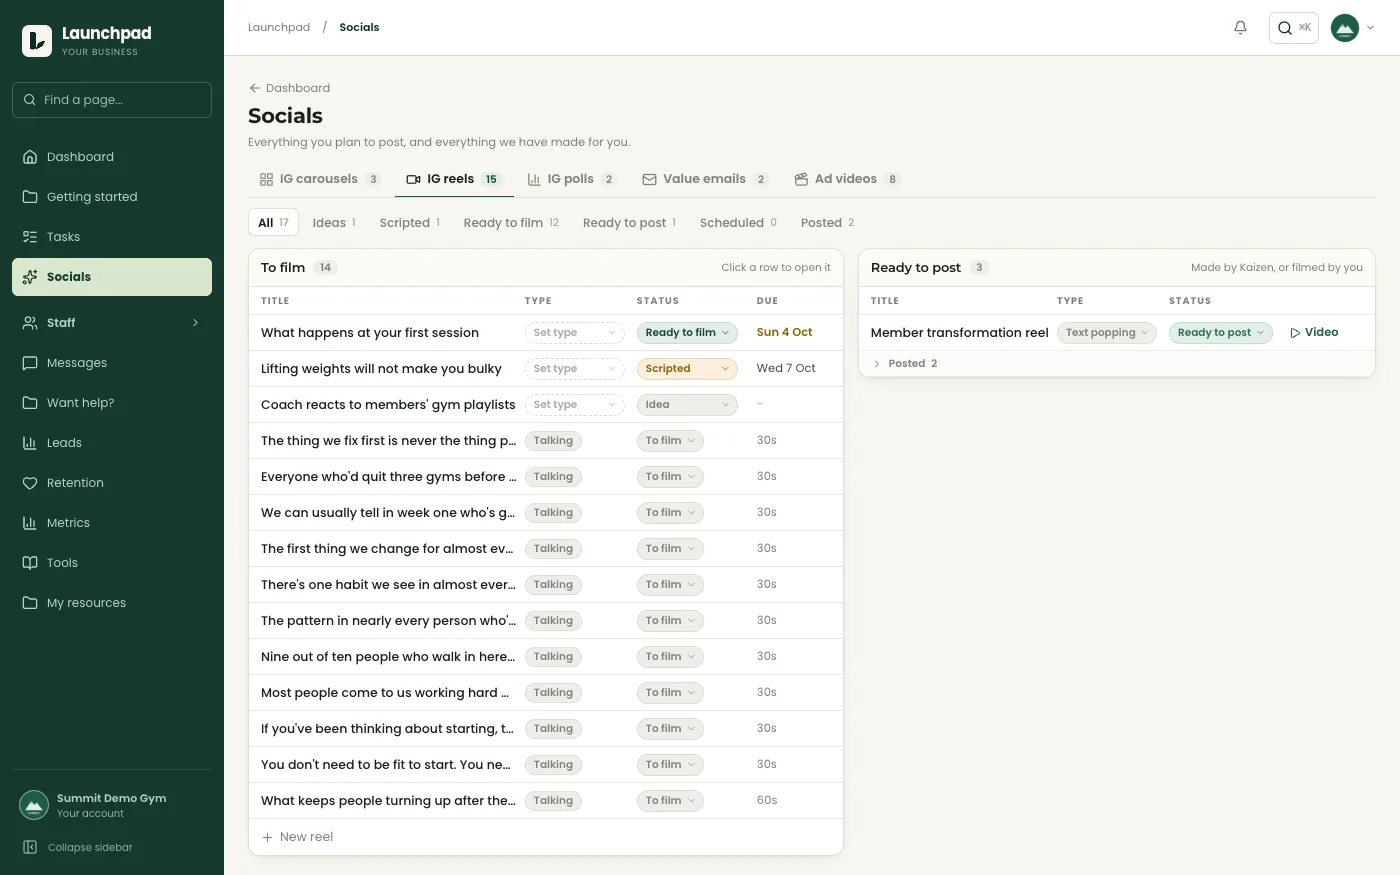1400x875 pixels.
Task: Click the Collapse sidebar icon
Action: pyautogui.click(x=30, y=847)
